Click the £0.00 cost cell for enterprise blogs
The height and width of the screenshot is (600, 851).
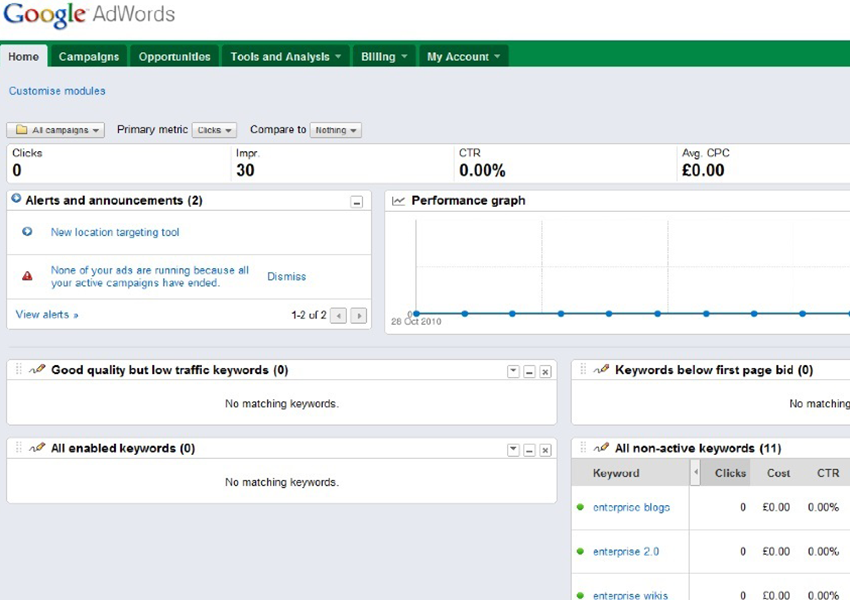point(776,507)
